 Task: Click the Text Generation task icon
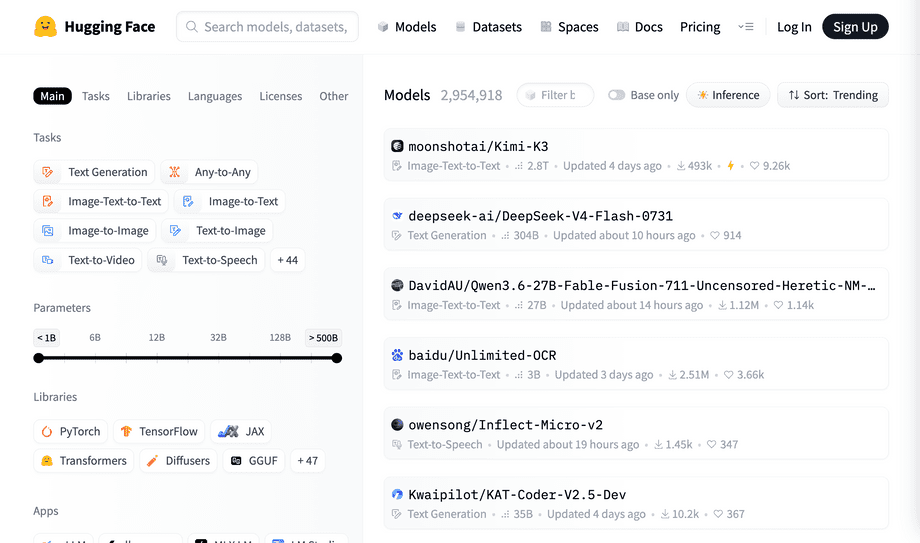(48, 172)
